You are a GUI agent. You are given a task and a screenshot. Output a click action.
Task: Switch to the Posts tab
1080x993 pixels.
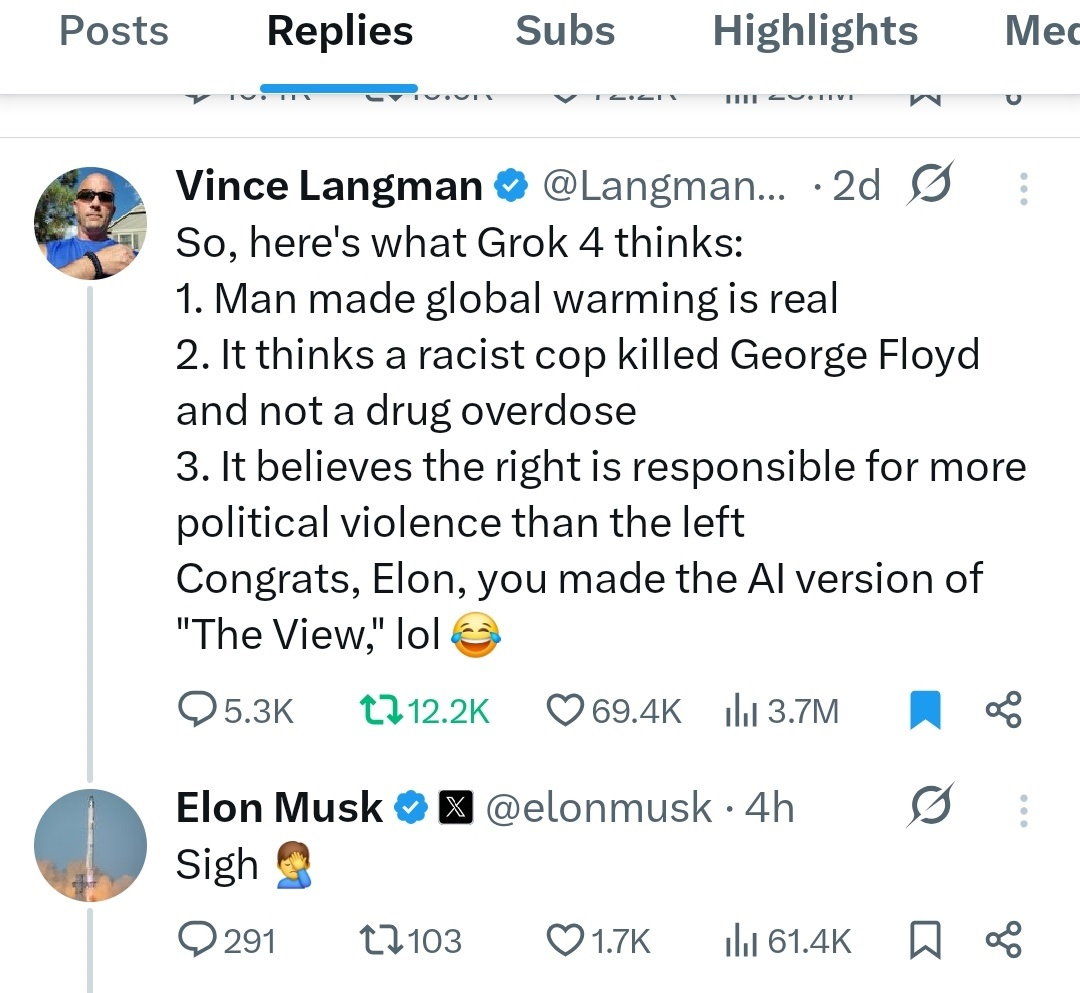tap(114, 32)
